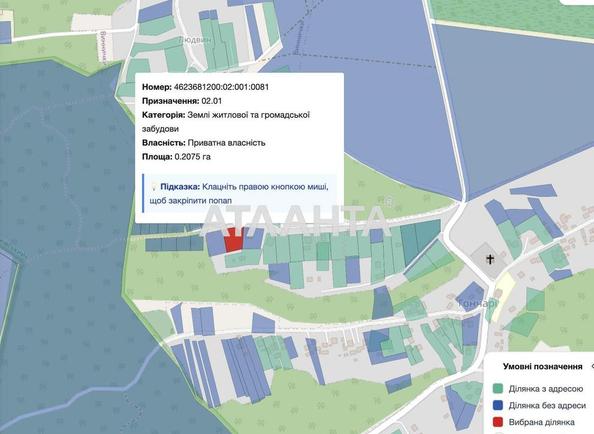Click the red 'Вибрана ділянка' legend swatch
The width and height of the screenshot is (594, 434).
(498, 422)
